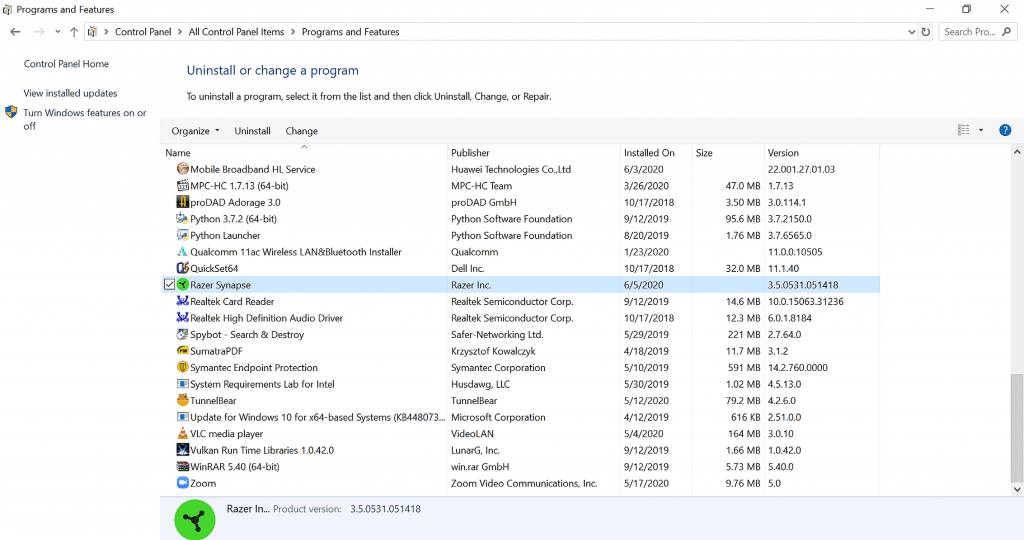Viewport: 1024px width, 540px height.
Task: Click the win.rar GmbH publisher cell
Action: [480, 466]
